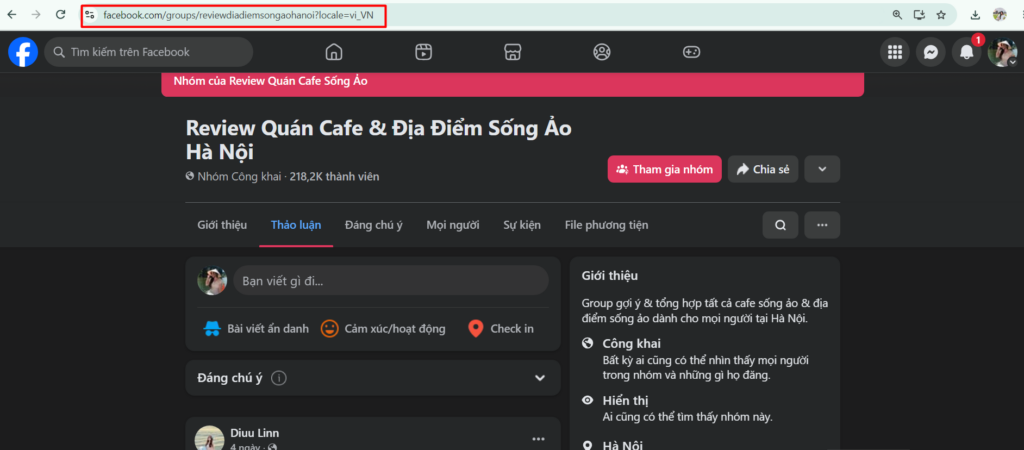Open the group's three-dot more options button
This screenshot has width=1024, height=450.
[x=822, y=225]
